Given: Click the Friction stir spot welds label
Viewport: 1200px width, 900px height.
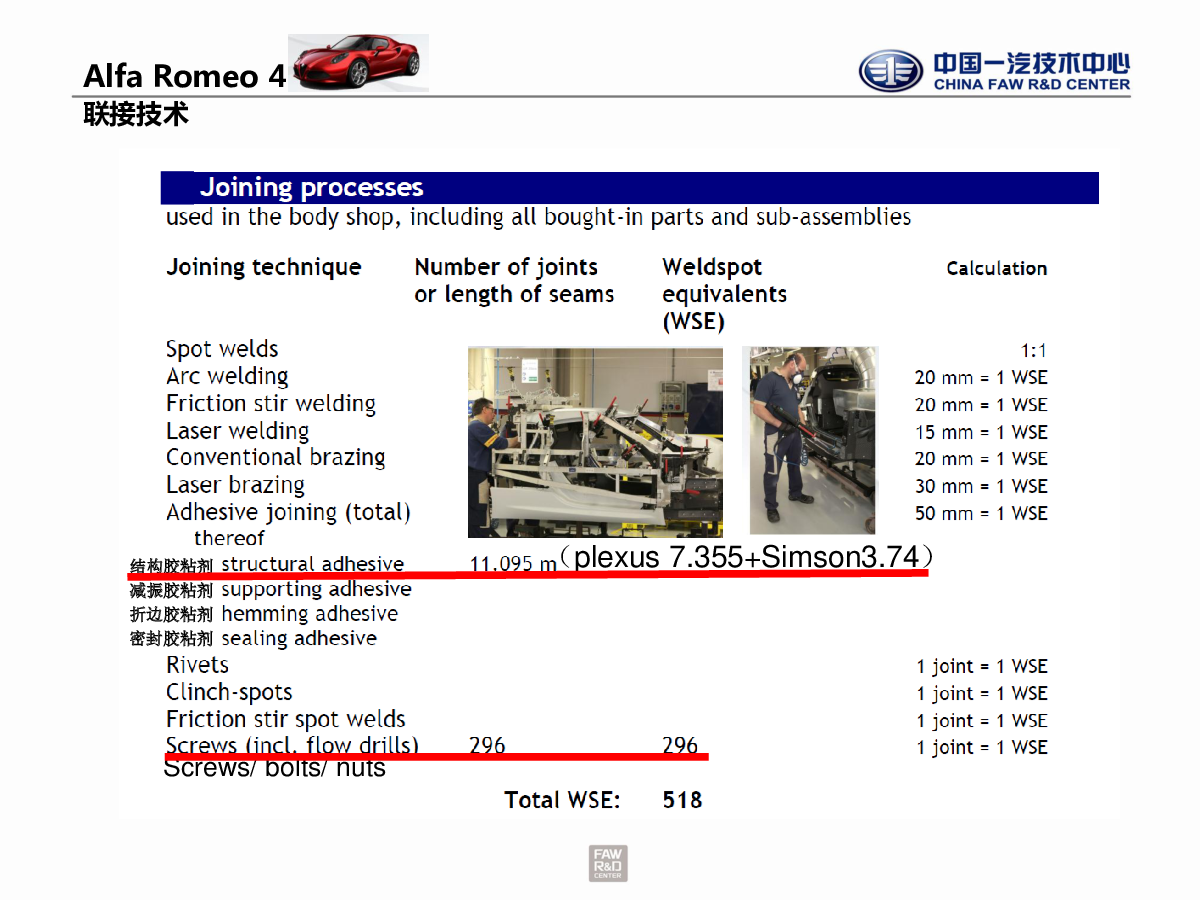Looking at the screenshot, I should click(x=286, y=719).
